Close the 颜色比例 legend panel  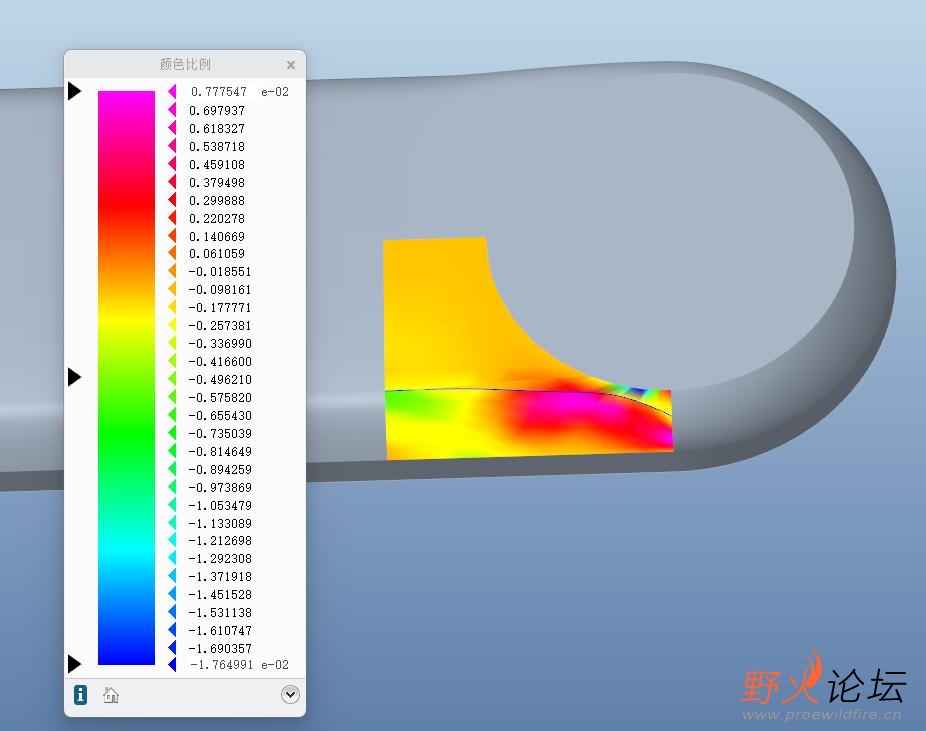point(291,65)
